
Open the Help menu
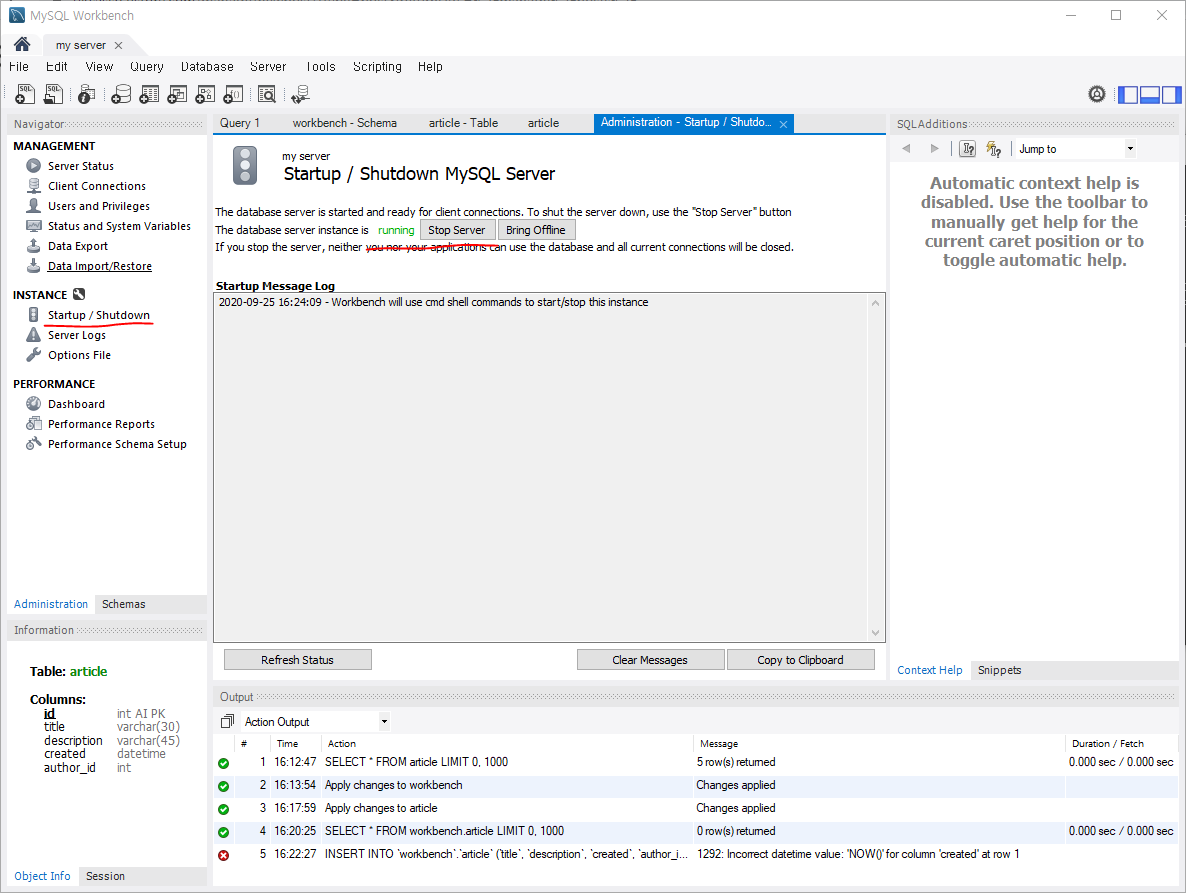(430, 67)
